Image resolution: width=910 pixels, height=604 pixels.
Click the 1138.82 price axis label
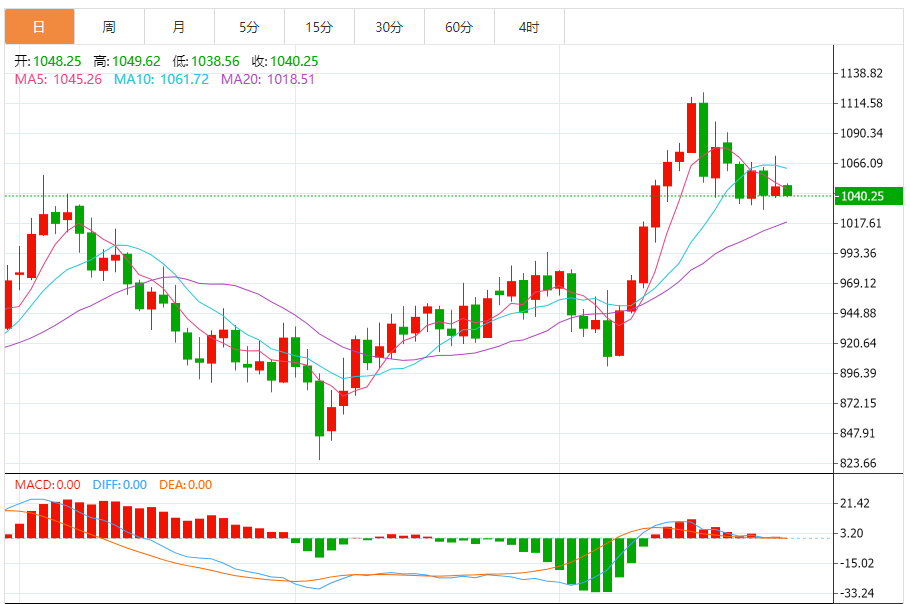point(862,73)
